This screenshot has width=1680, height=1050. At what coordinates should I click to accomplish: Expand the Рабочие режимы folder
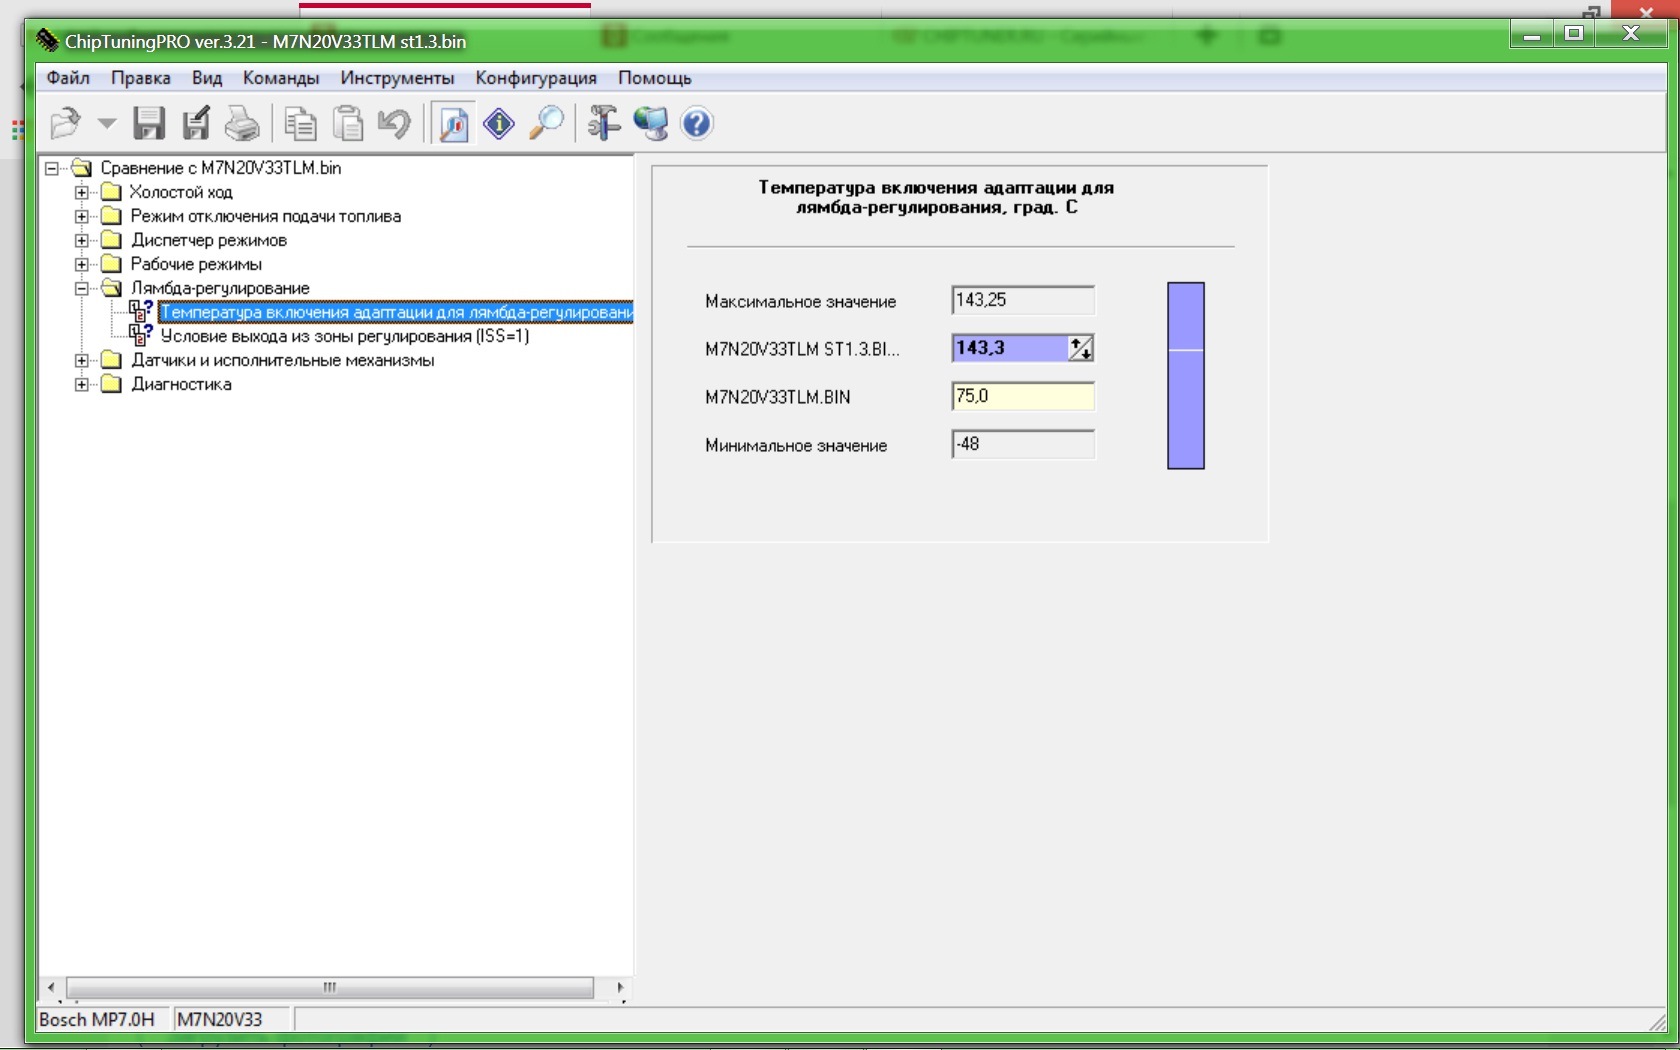click(x=82, y=264)
